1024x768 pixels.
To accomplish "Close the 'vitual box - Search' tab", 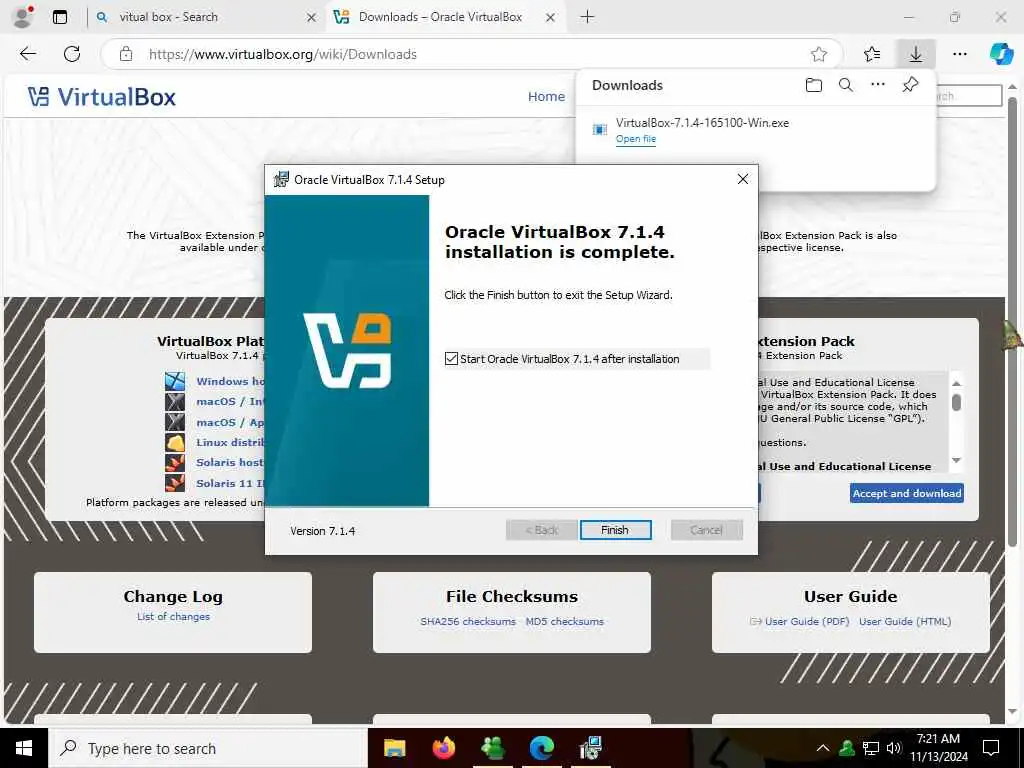I will [312, 18].
